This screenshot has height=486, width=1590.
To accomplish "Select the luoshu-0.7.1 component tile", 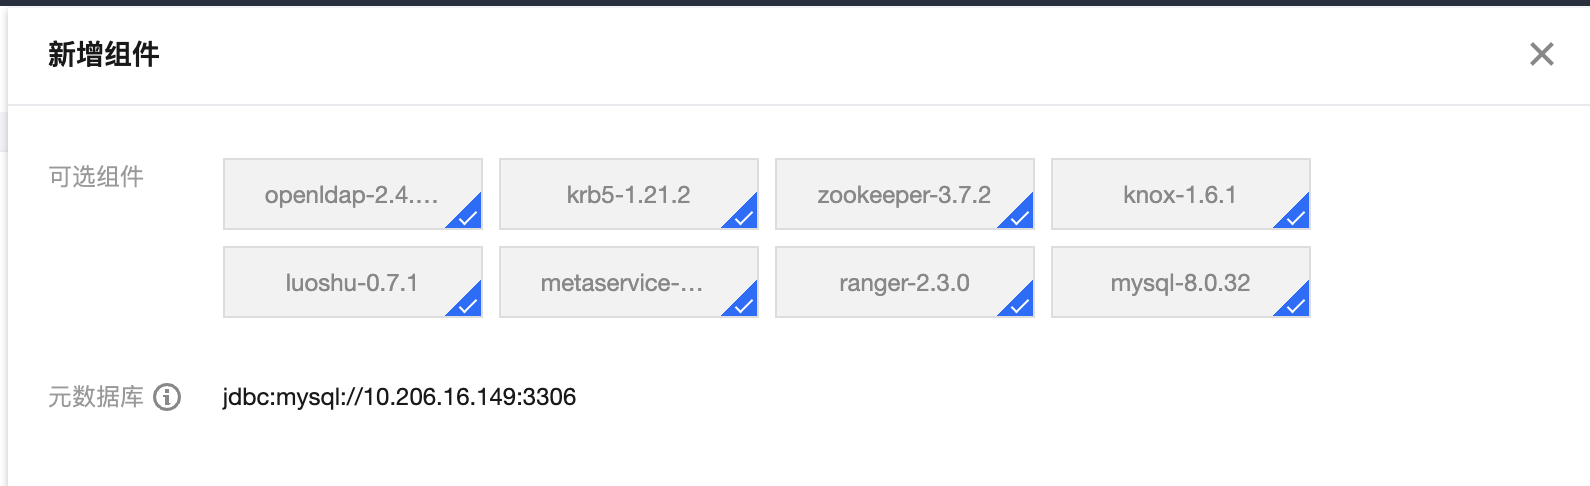I will [x=352, y=282].
